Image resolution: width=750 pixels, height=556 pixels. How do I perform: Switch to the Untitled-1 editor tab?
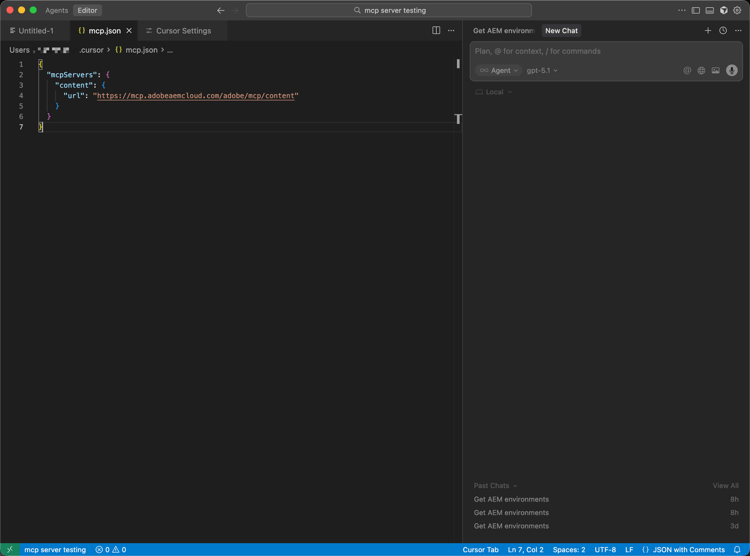36,31
